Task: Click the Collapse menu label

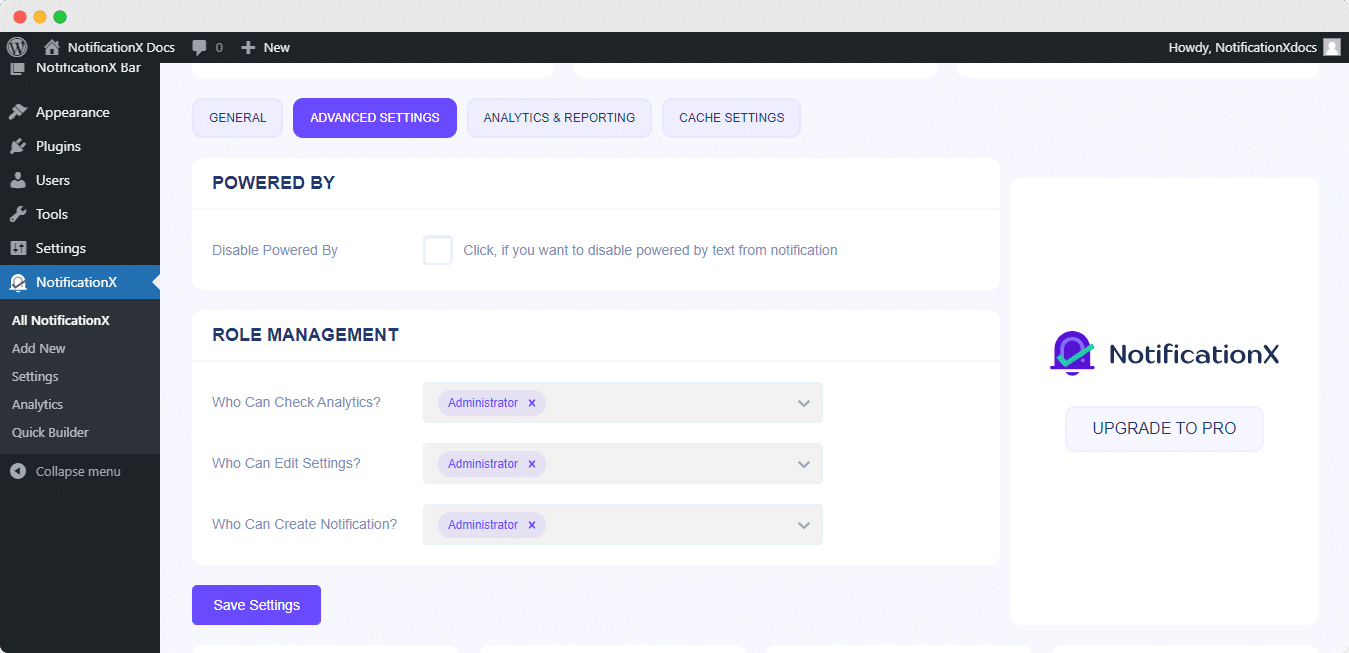Action: point(78,471)
